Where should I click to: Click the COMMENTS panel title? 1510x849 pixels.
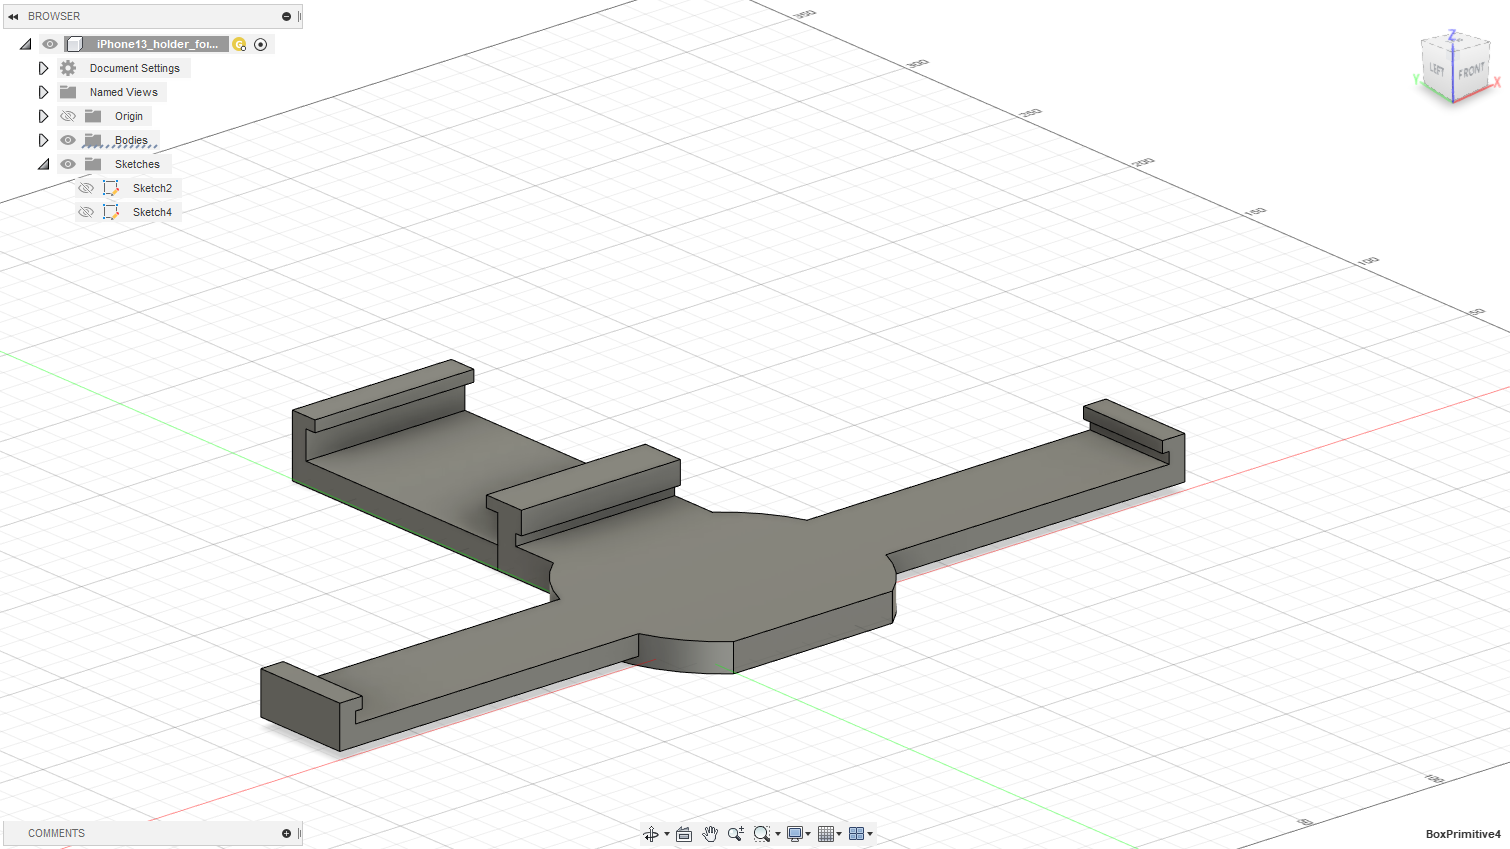click(56, 833)
